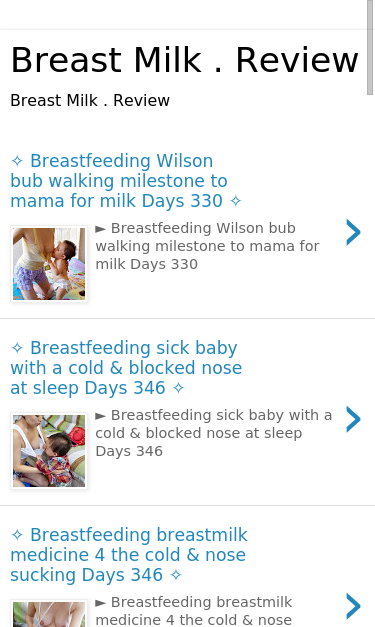
Task: Click the star after 'sucking Days 346' title
Action: pos(176,575)
